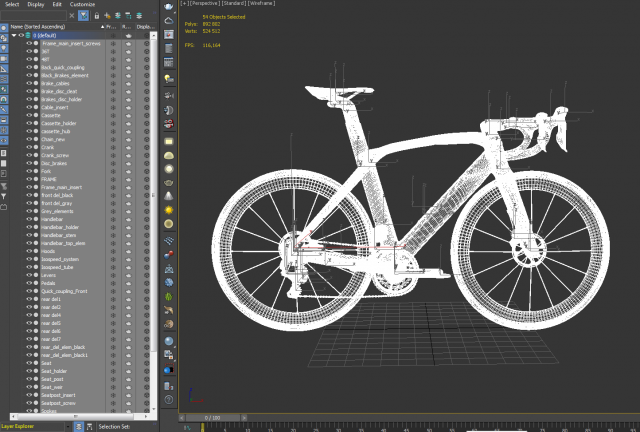Click the sort by hierarchy button at bottom
640x432 pixels.
(89, 427)
